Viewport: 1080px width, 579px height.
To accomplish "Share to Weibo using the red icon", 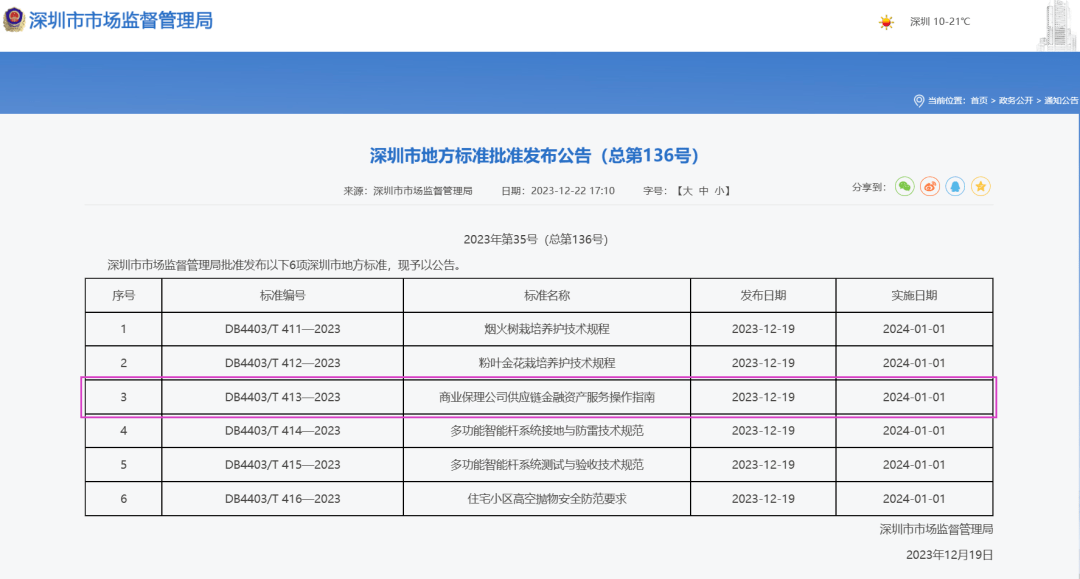I will (930, 186).
